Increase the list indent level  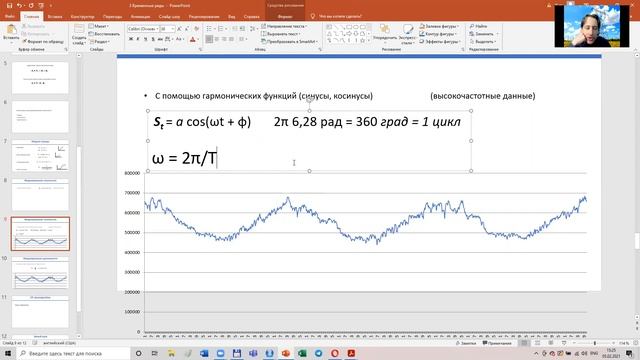242,29
